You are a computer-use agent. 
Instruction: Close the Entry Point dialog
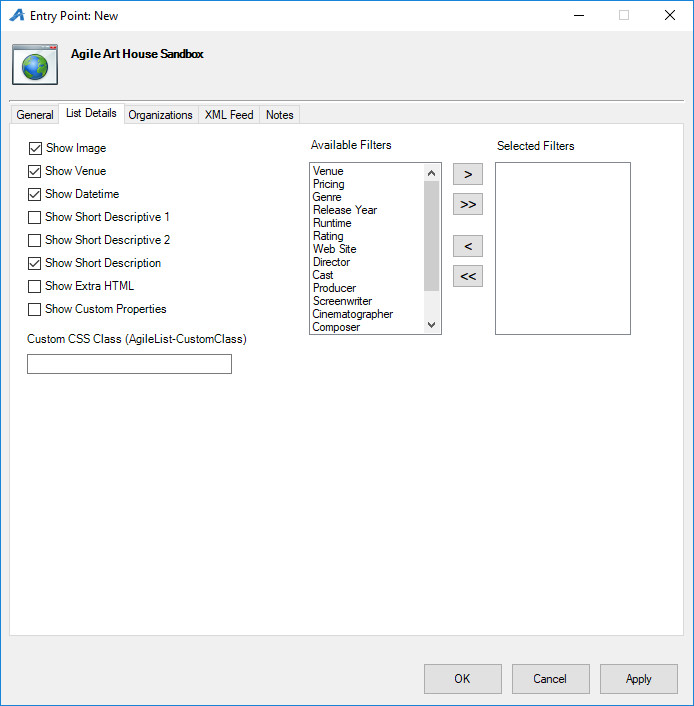click(670, 15)
